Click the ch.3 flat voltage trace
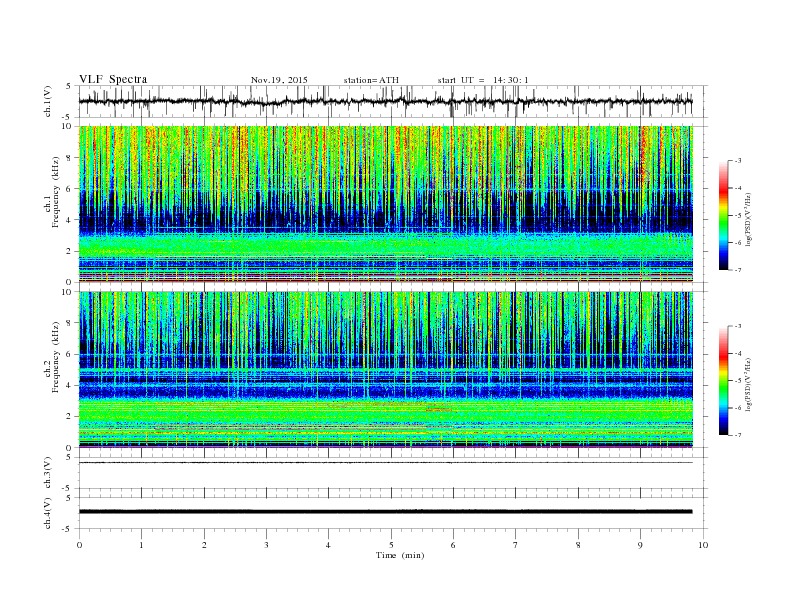This screenshot has height=612, width=792. coord(386,463)
